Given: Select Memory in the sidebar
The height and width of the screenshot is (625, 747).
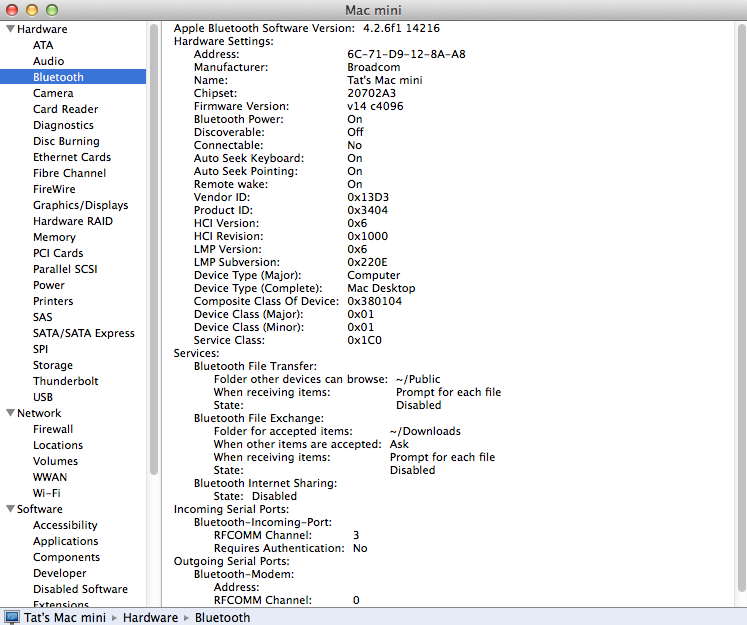Looking at the screenshot, I should coord(54,237).
